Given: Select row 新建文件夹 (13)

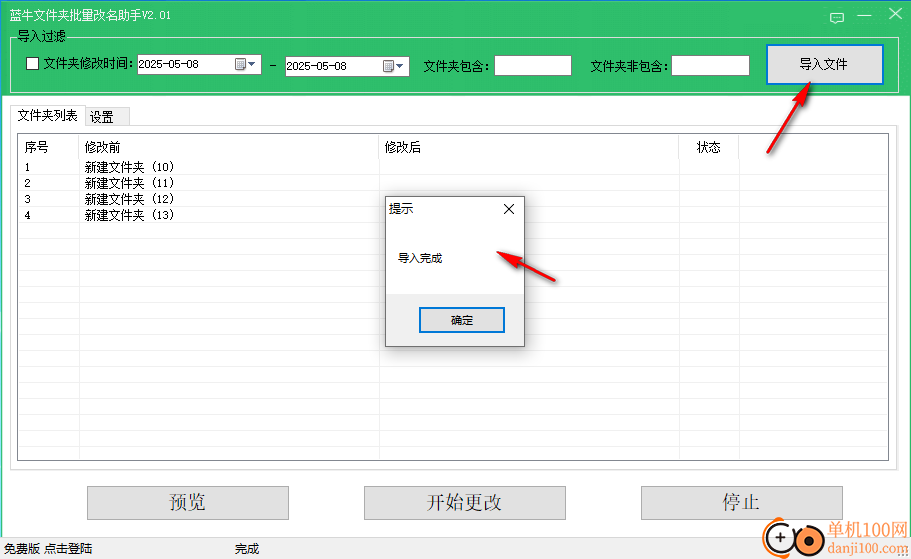Looking at the screenshot, I should (x=453, y=215).
